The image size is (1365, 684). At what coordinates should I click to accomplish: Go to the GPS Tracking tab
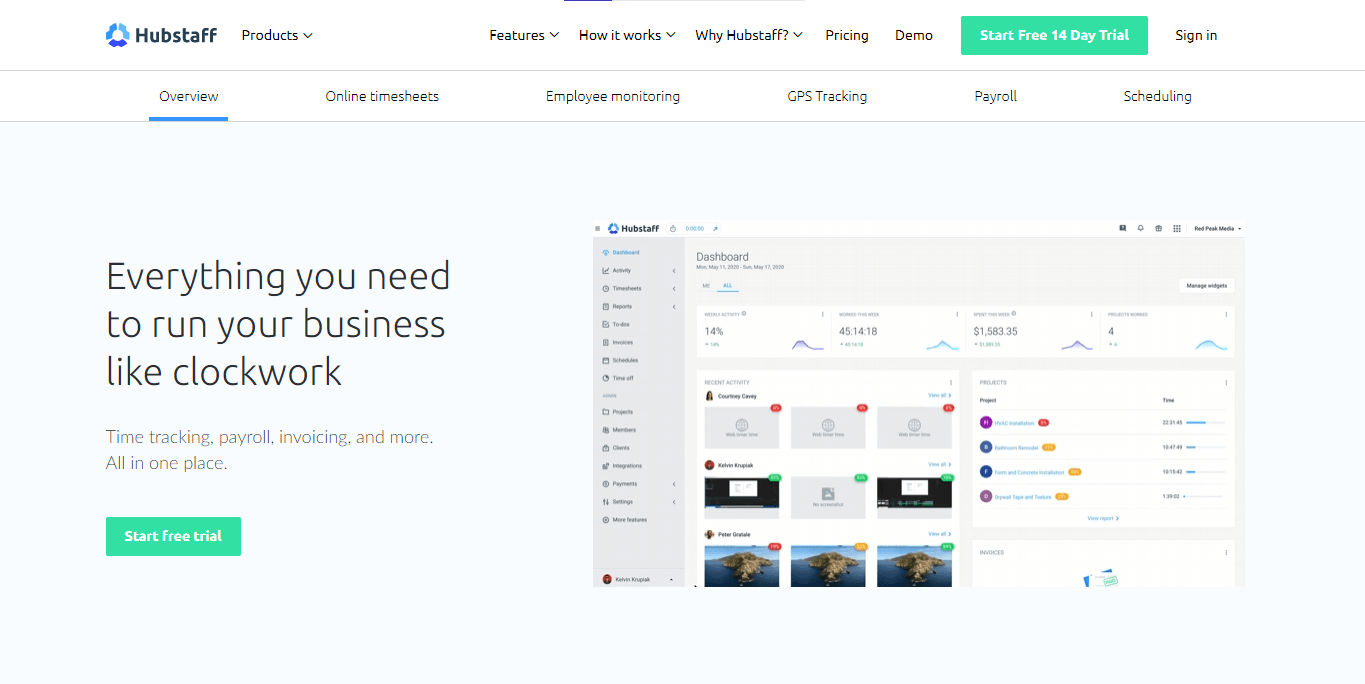[827, 96]
